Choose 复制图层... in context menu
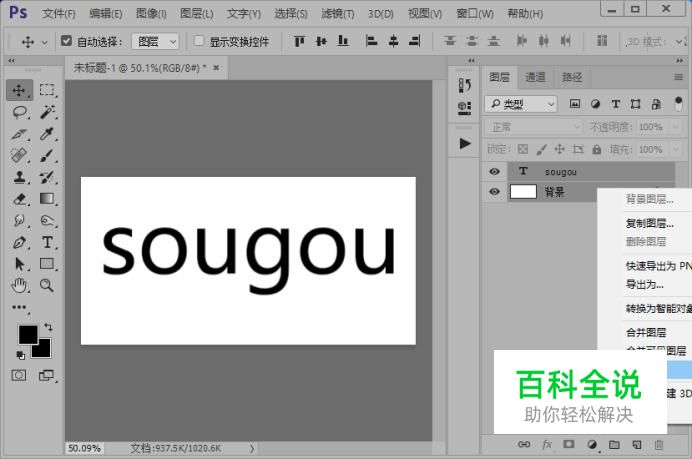The height and width of the screenshot is (459, 692). tap(649, 223)
